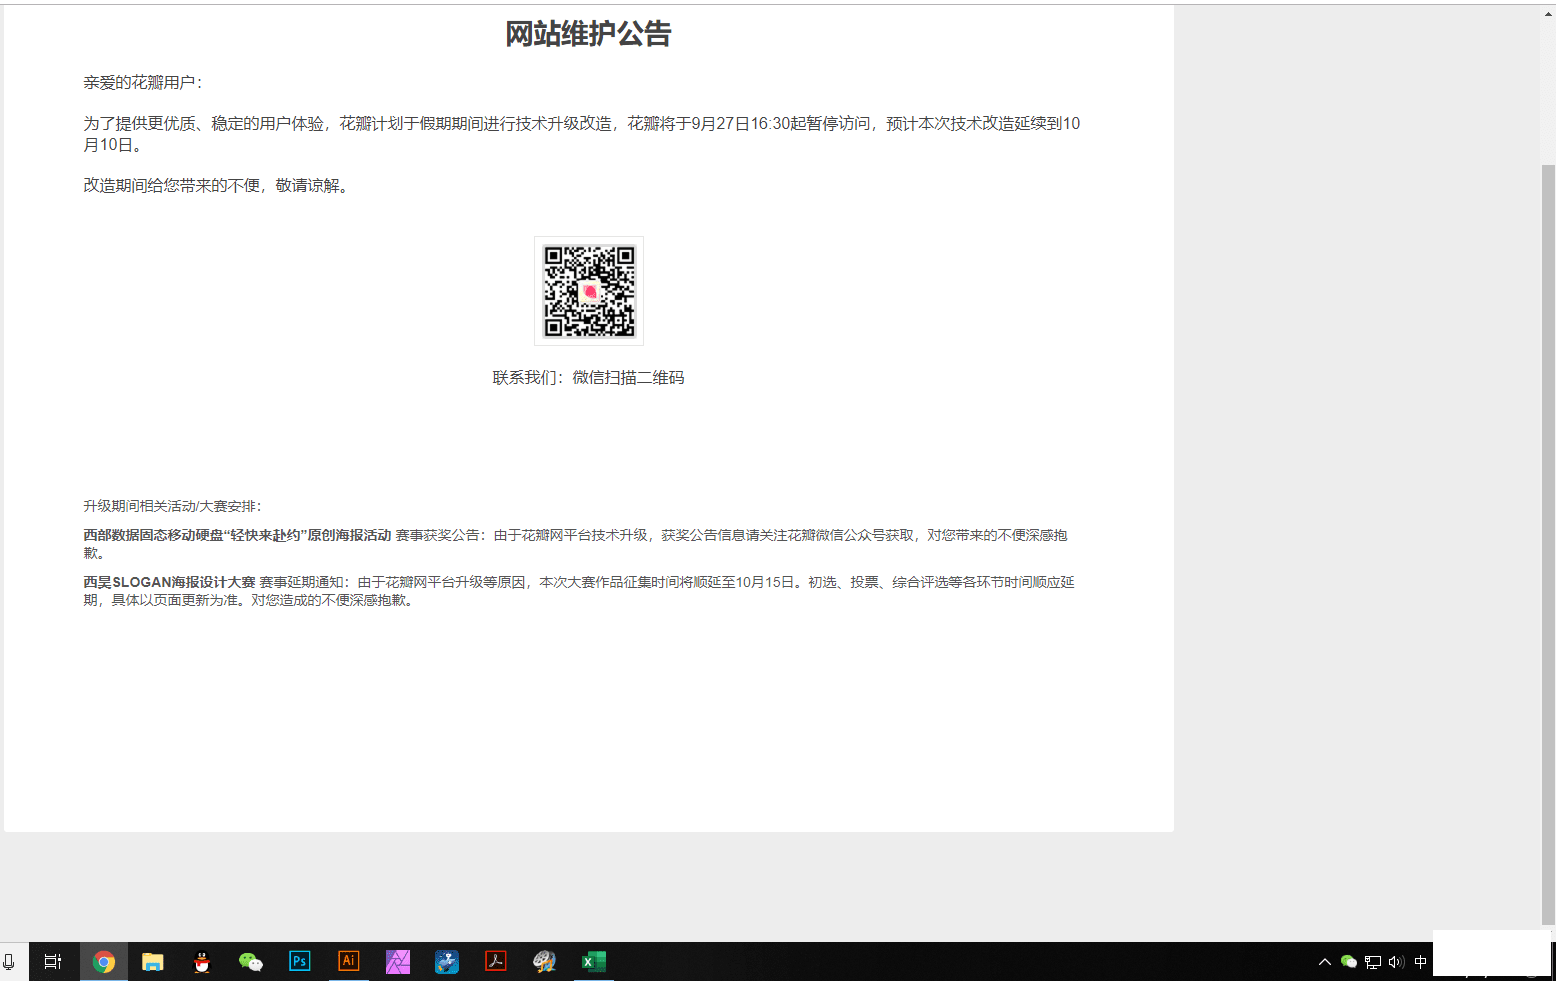Click the page vertical scrollbar thumb
The height and width of the screenshot is (981, 1556).
point(1548,545)
